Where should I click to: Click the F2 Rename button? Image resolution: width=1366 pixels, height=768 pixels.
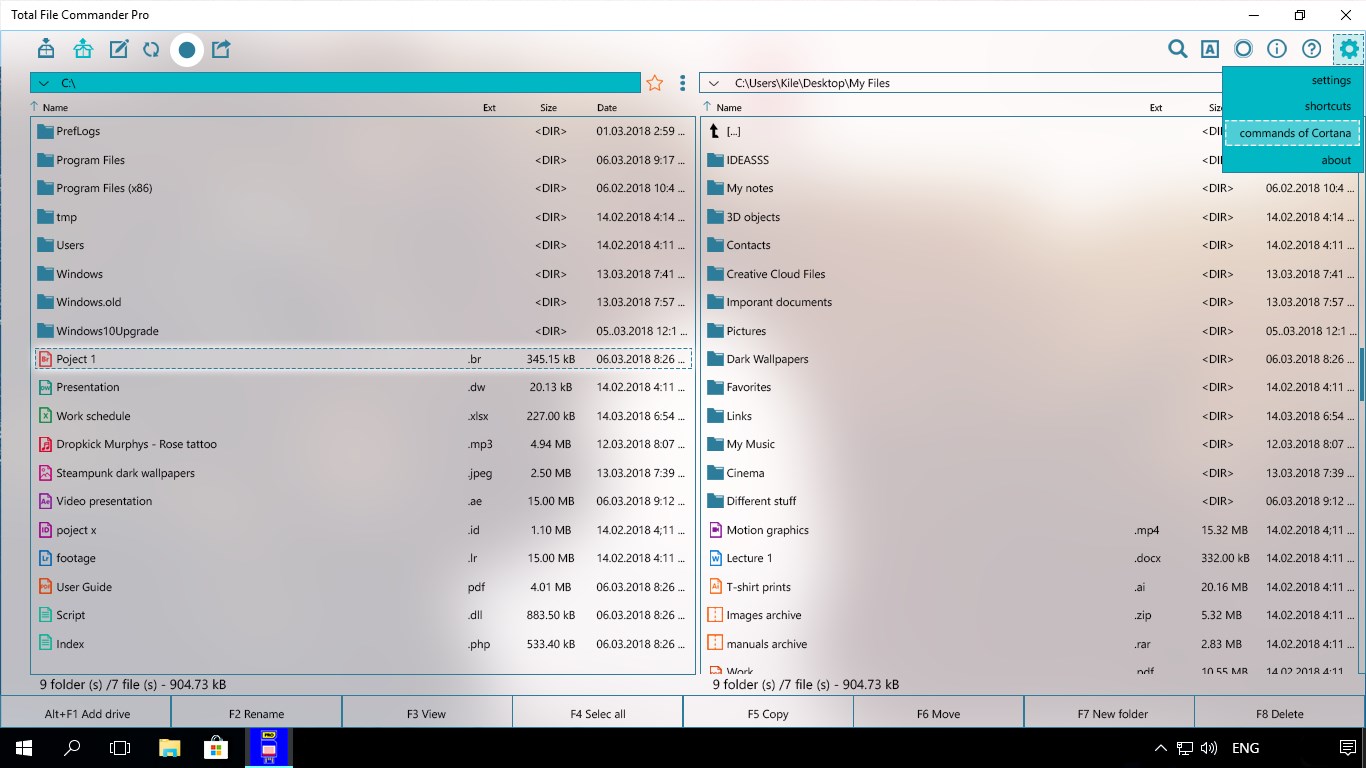tap(257, 713)
